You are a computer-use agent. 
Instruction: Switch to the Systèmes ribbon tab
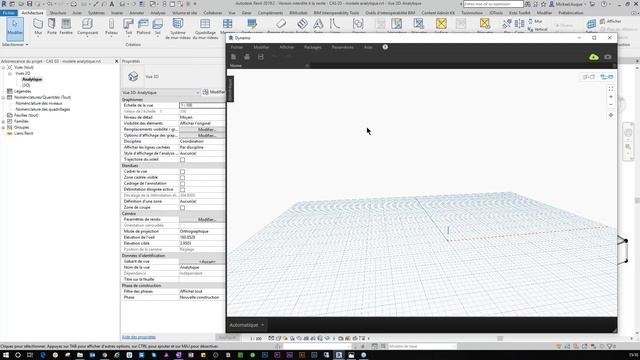tap(96, 13)
